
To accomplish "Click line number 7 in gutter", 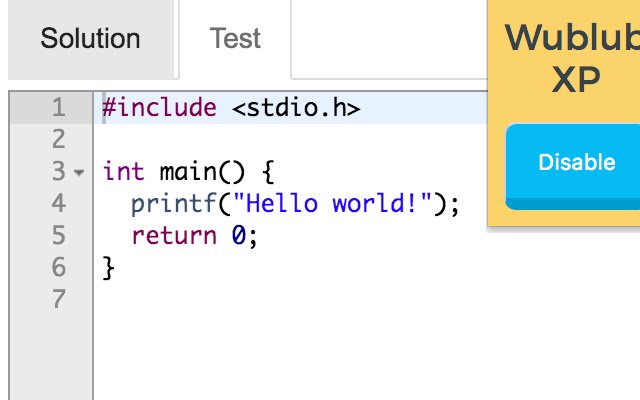I will pos(58,299).
